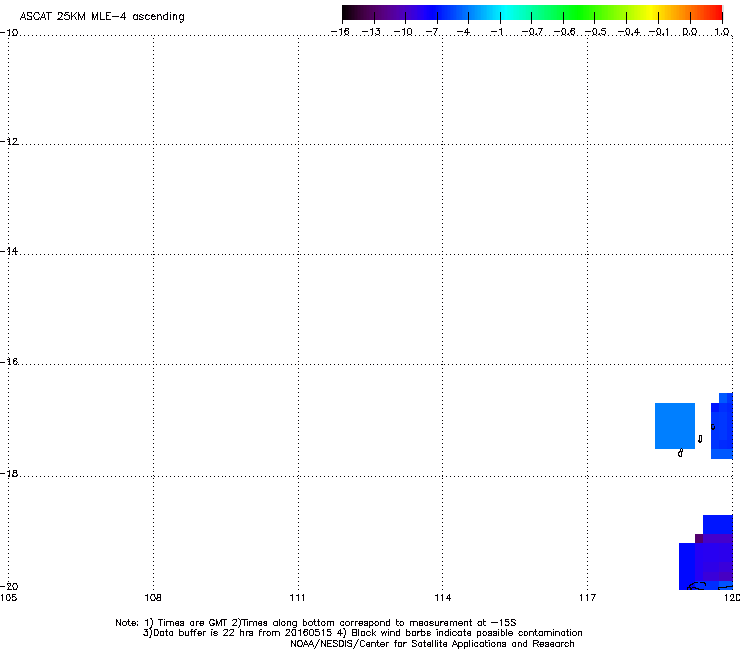Click the -0.4 label on the colorbar
The width and height of the screenshot is (740, 650).
629,32
